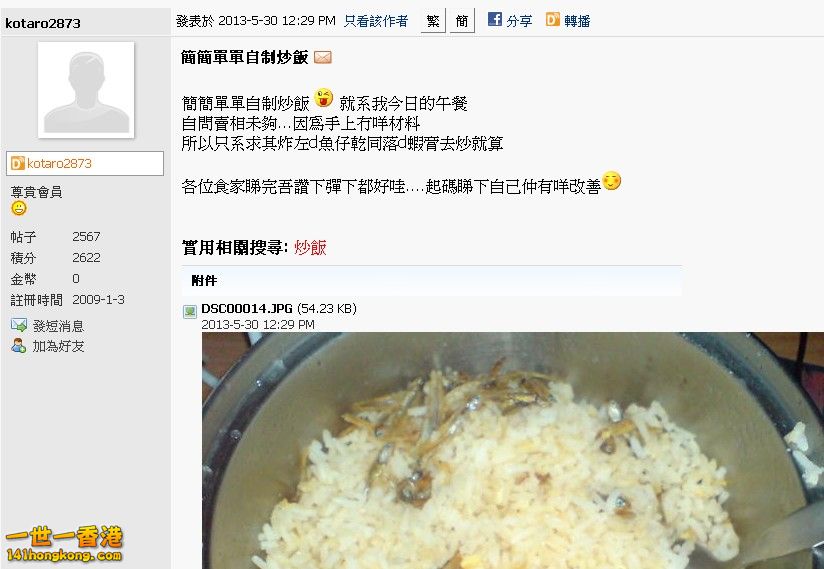The image size is (824, 569).
Task: Click the orange 轉播 rebroadcast icon
Action: 552,19
